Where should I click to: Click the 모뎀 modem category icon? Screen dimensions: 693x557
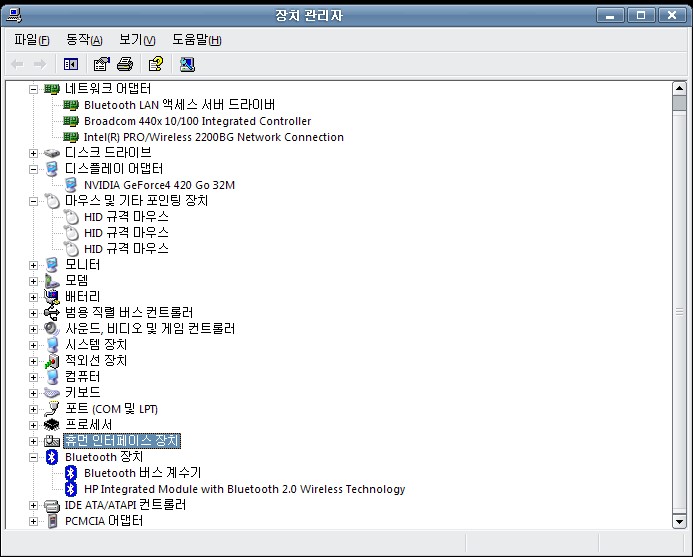(52, 281)
